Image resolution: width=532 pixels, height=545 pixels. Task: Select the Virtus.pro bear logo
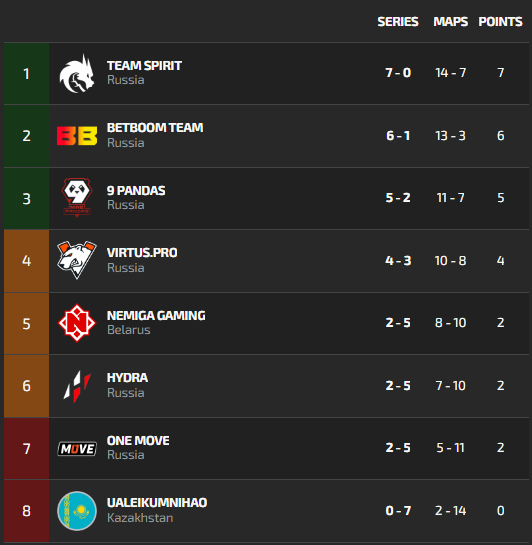point(77,260)
